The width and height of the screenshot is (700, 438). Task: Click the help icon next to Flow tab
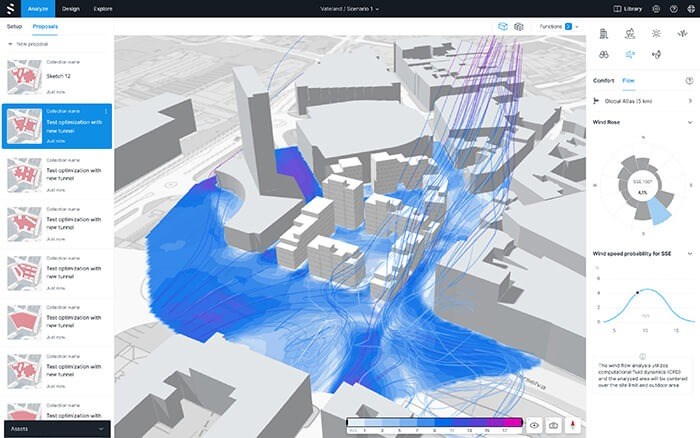pos(689,81)
